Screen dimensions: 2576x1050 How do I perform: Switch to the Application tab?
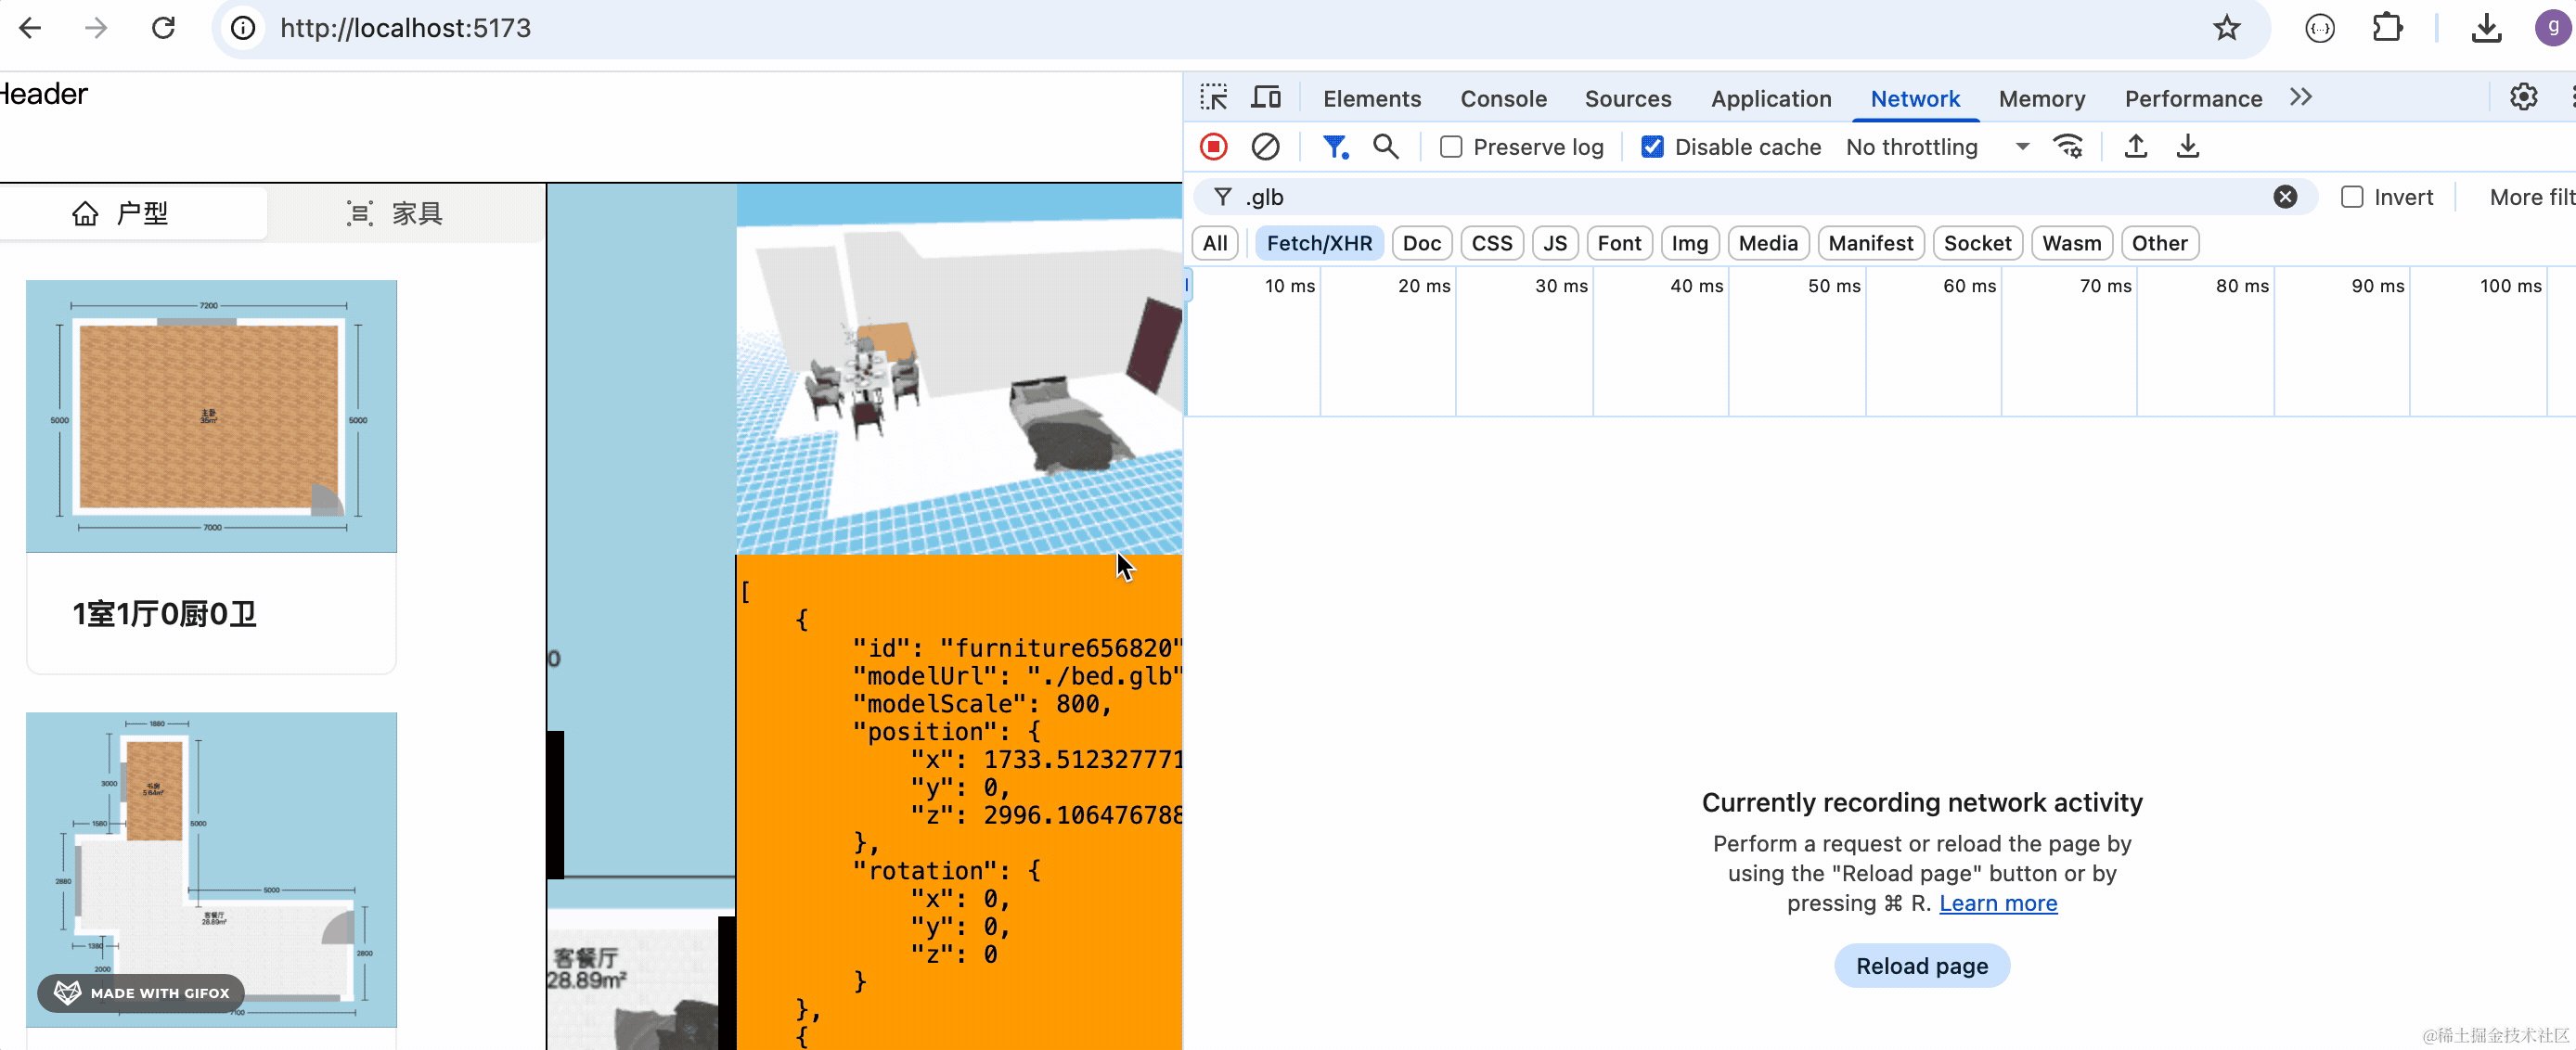pyautogui.click(x=1770, y=98)
